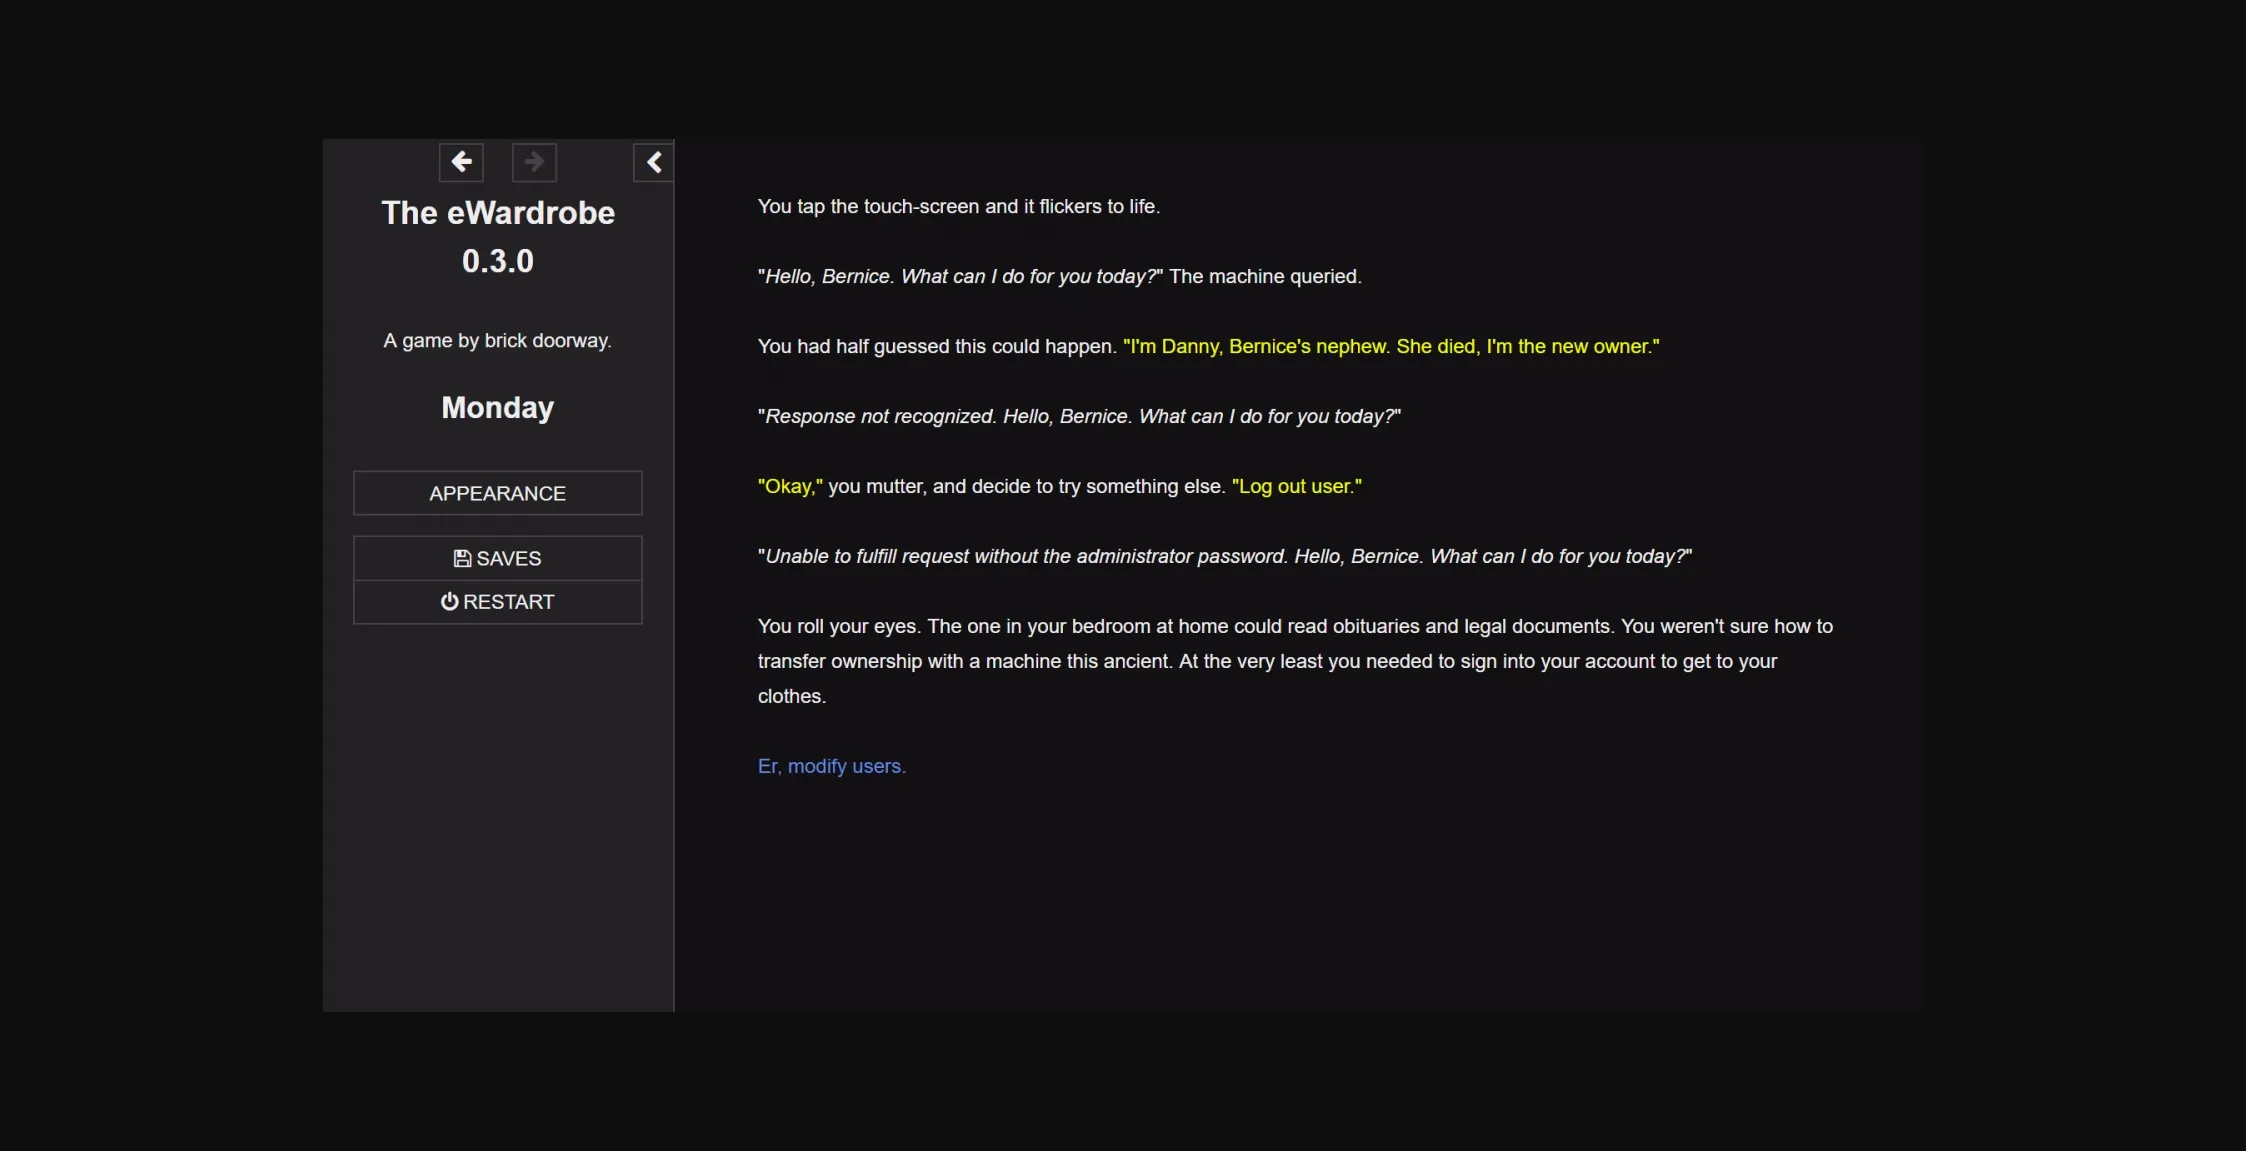This screenshot has height=1151, width=2246.
Task: Collapse the sidebar using the chevron icon
Action: [653, 161]
